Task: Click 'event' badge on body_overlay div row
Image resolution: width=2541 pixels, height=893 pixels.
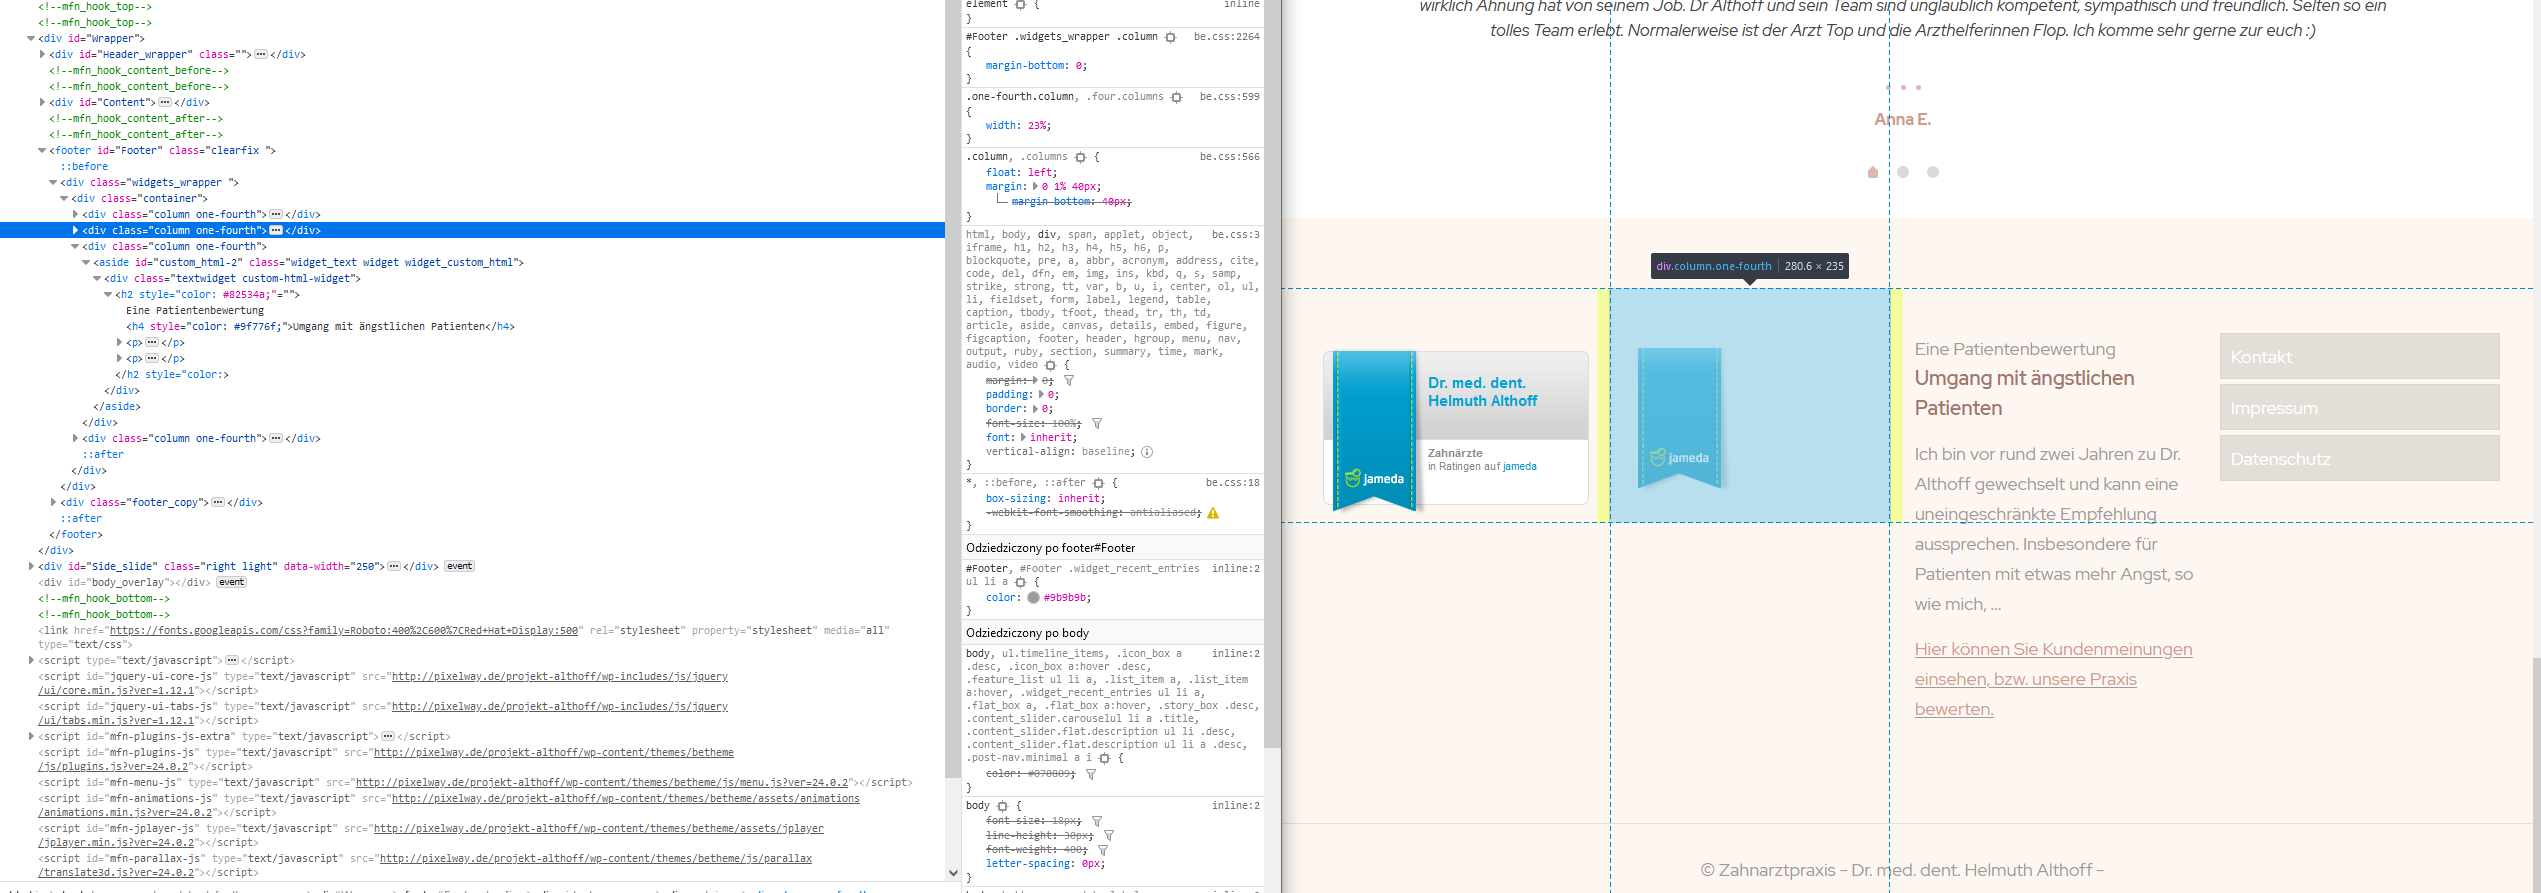Action: [232, 583]
